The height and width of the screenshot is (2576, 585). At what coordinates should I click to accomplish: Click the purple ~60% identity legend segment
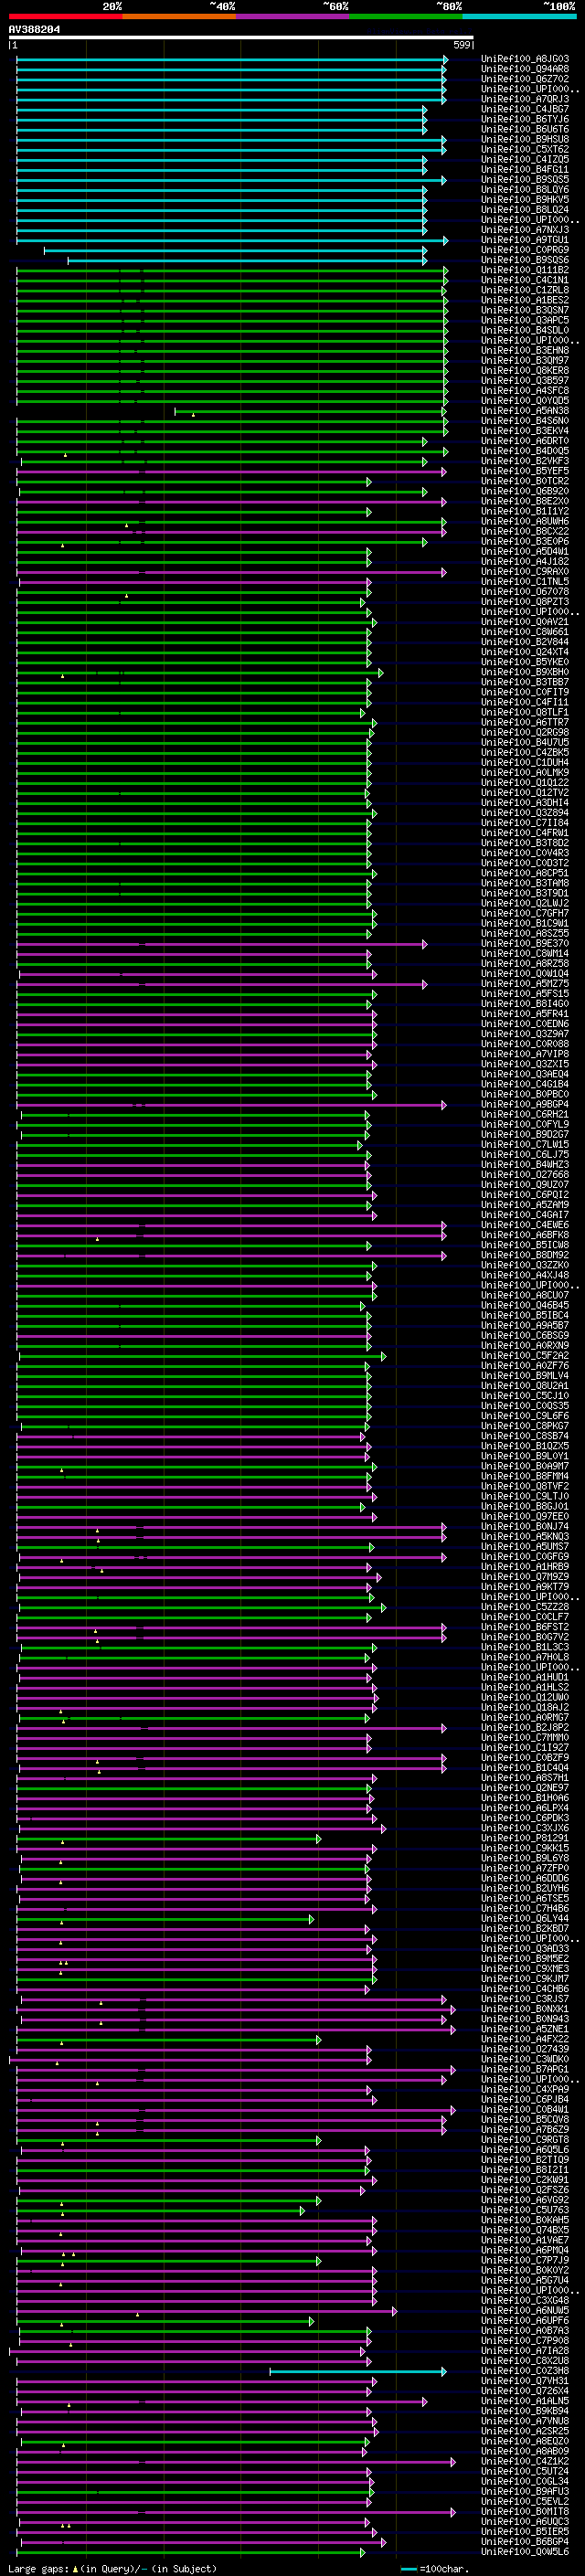[292, 16]
